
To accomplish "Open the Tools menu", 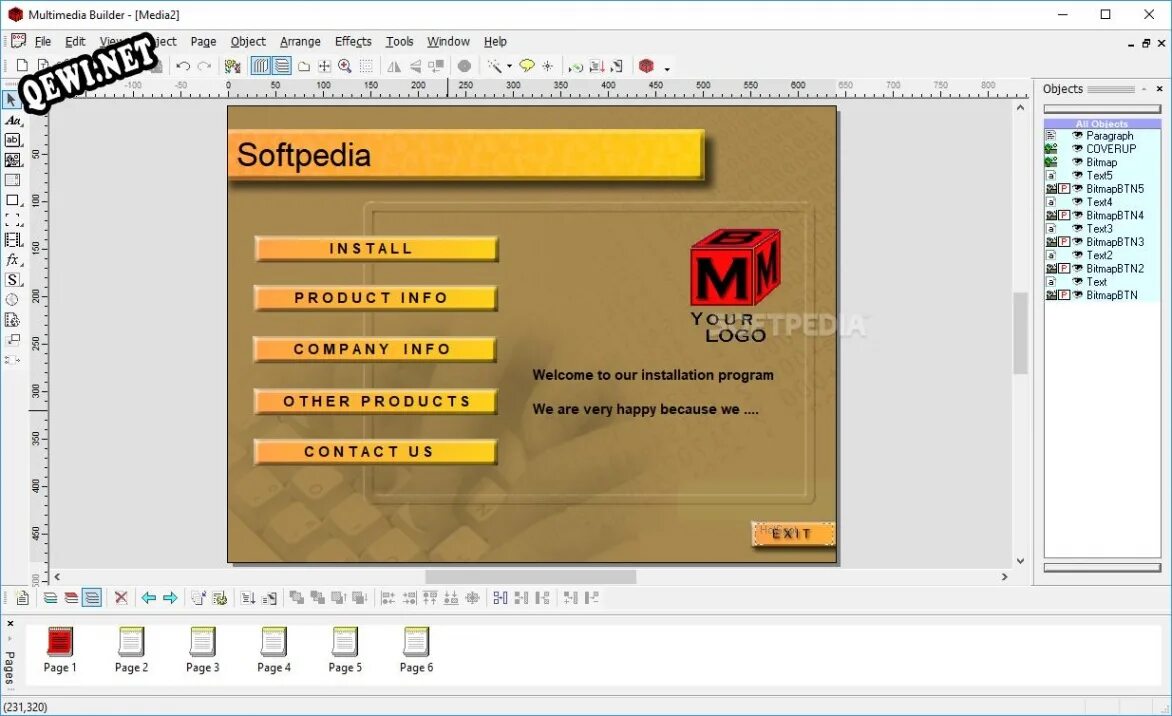I will pos(399,42).
